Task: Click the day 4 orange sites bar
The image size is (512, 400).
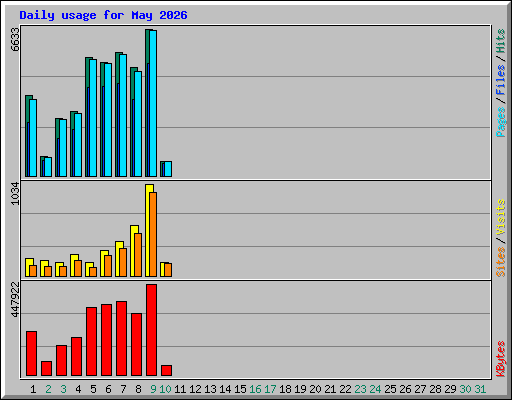Action: pos(78,268)
